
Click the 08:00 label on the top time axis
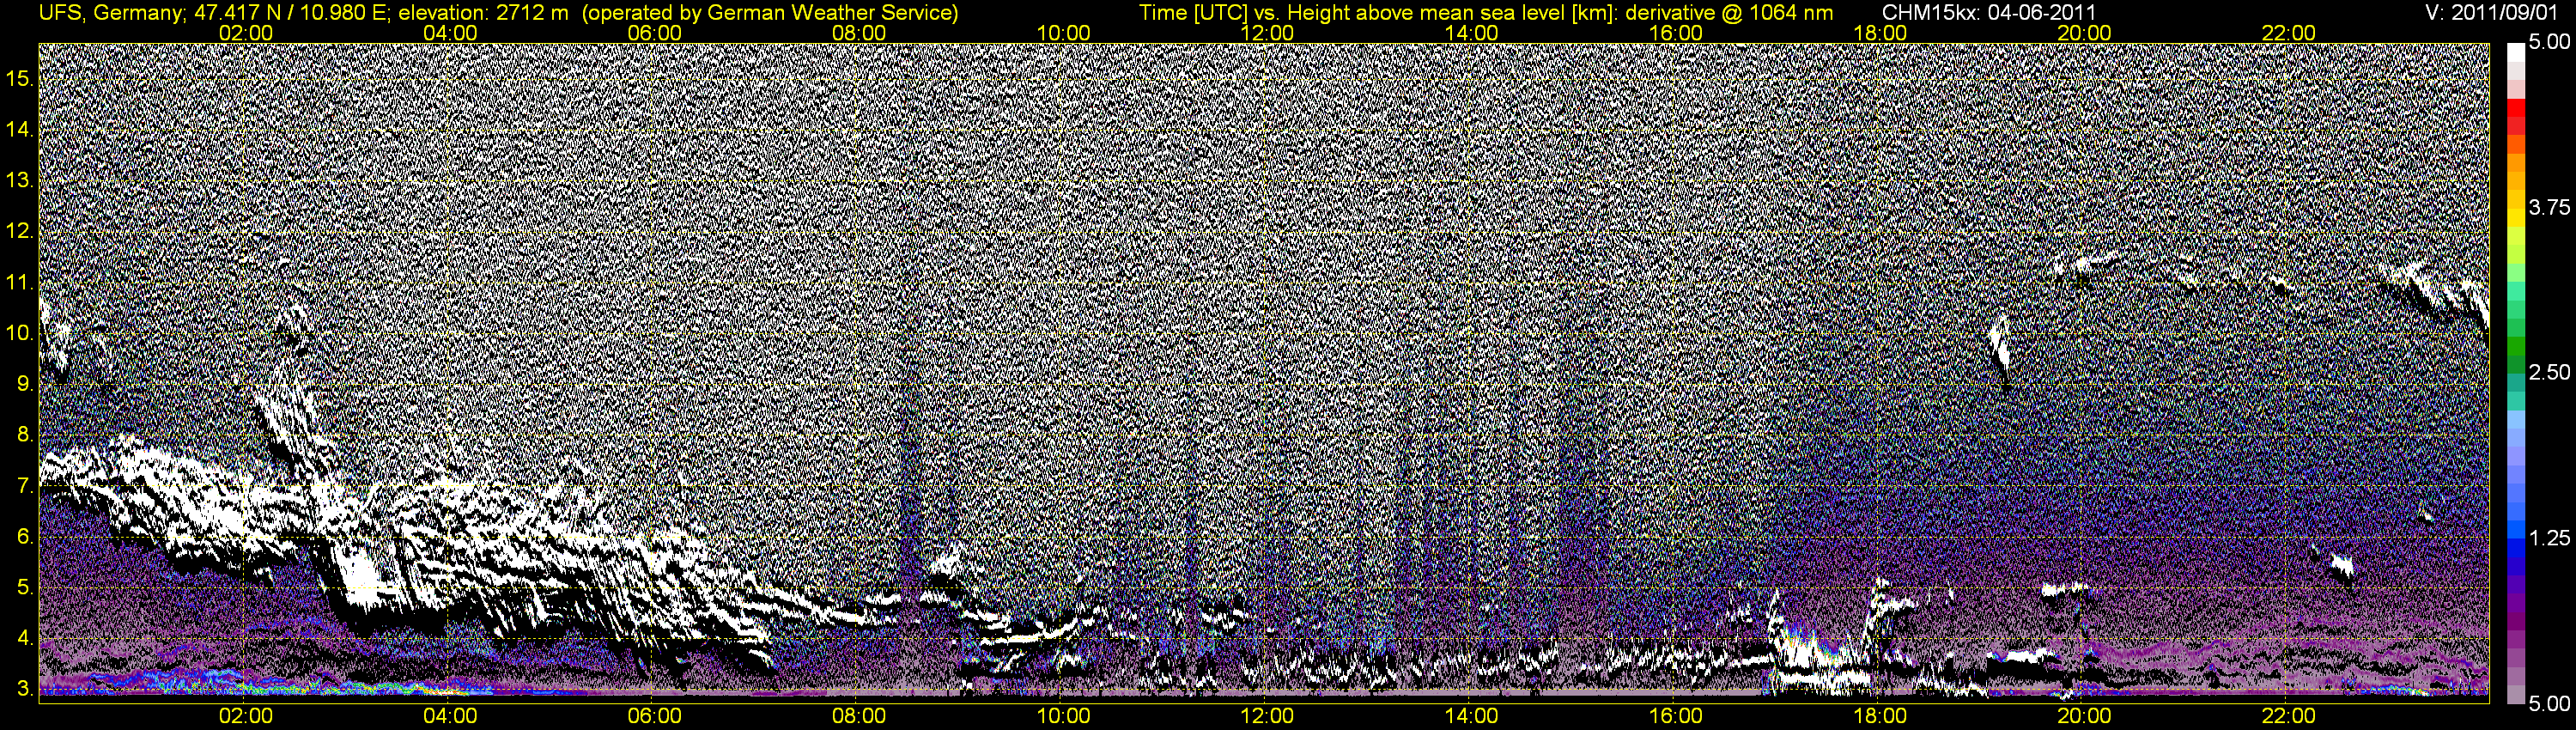point(858,33)
